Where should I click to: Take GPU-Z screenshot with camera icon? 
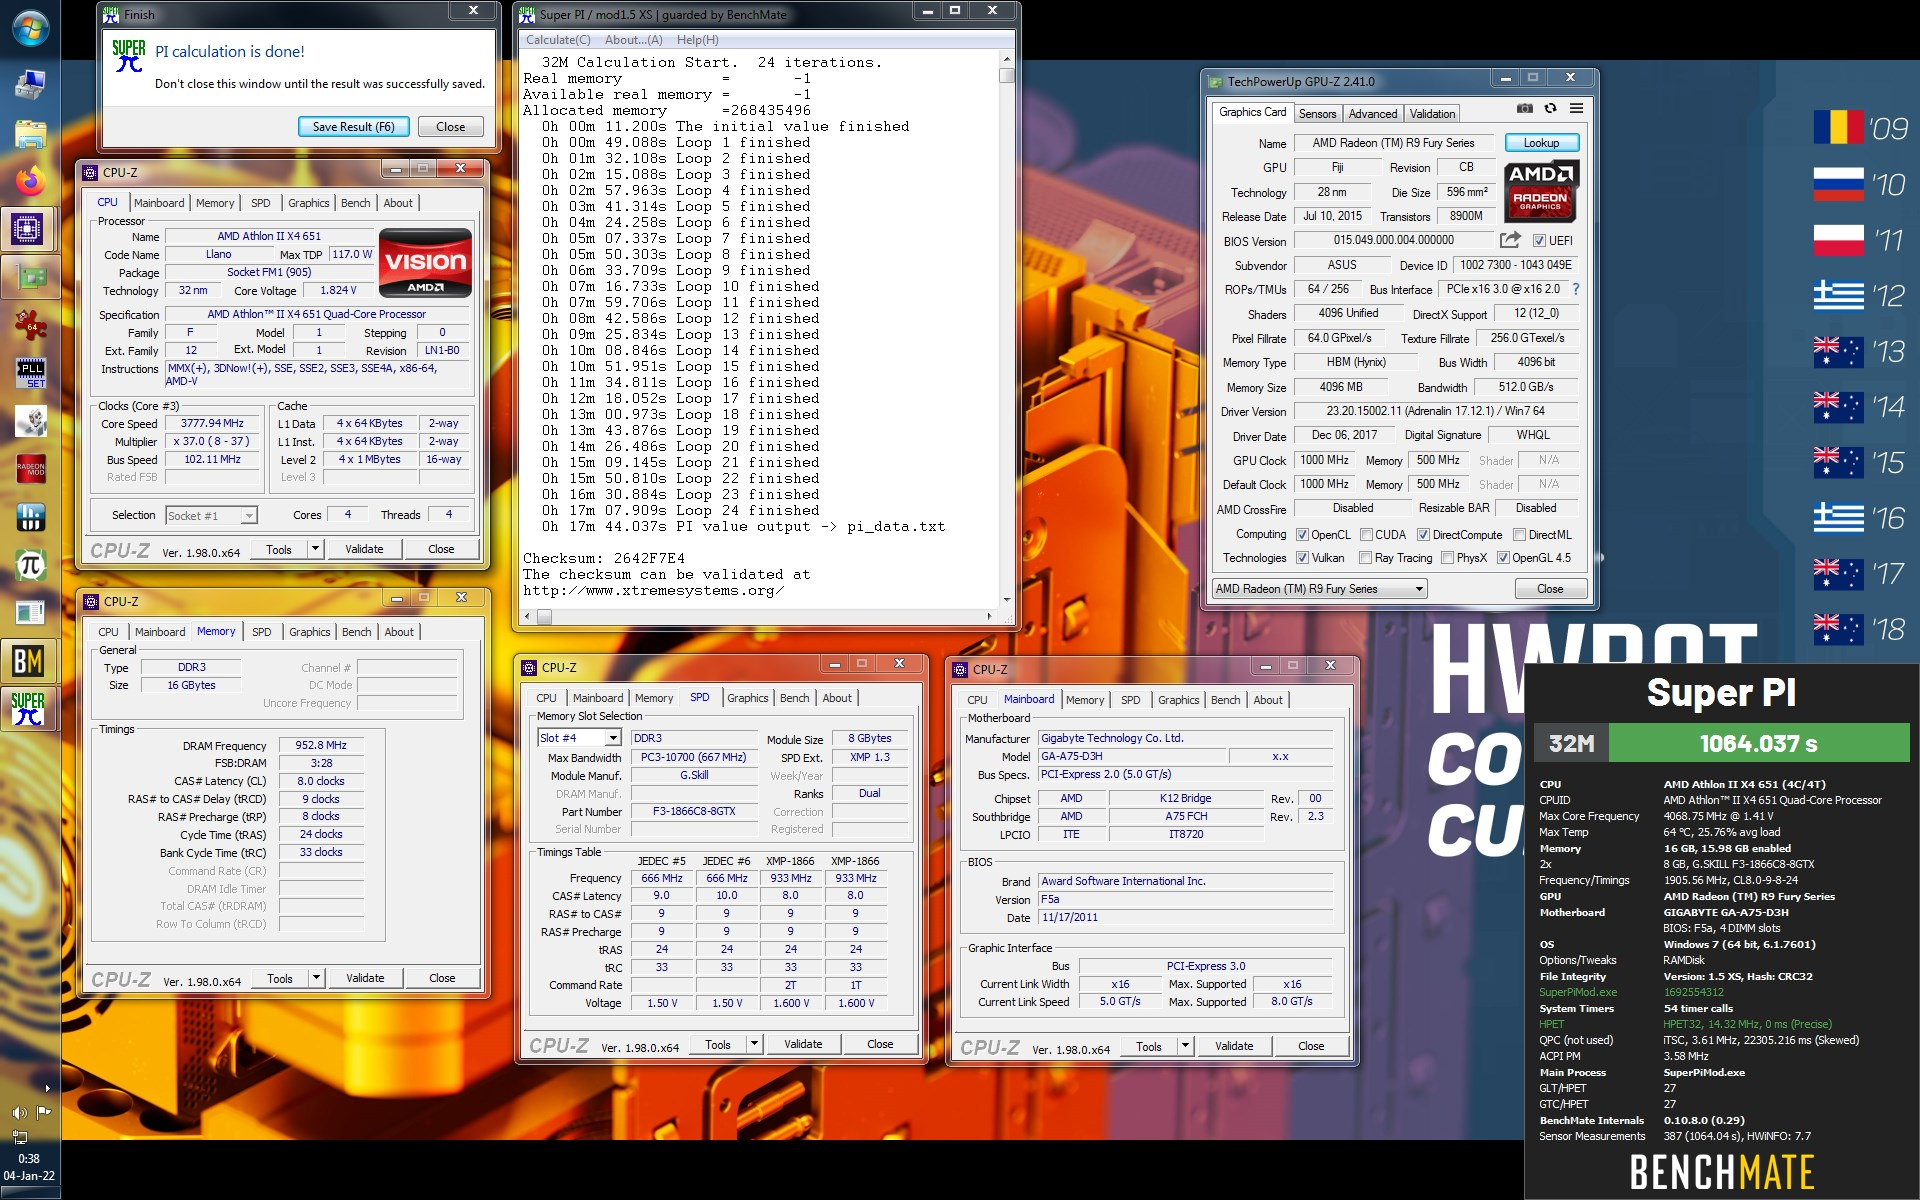tap(1524, 108)
